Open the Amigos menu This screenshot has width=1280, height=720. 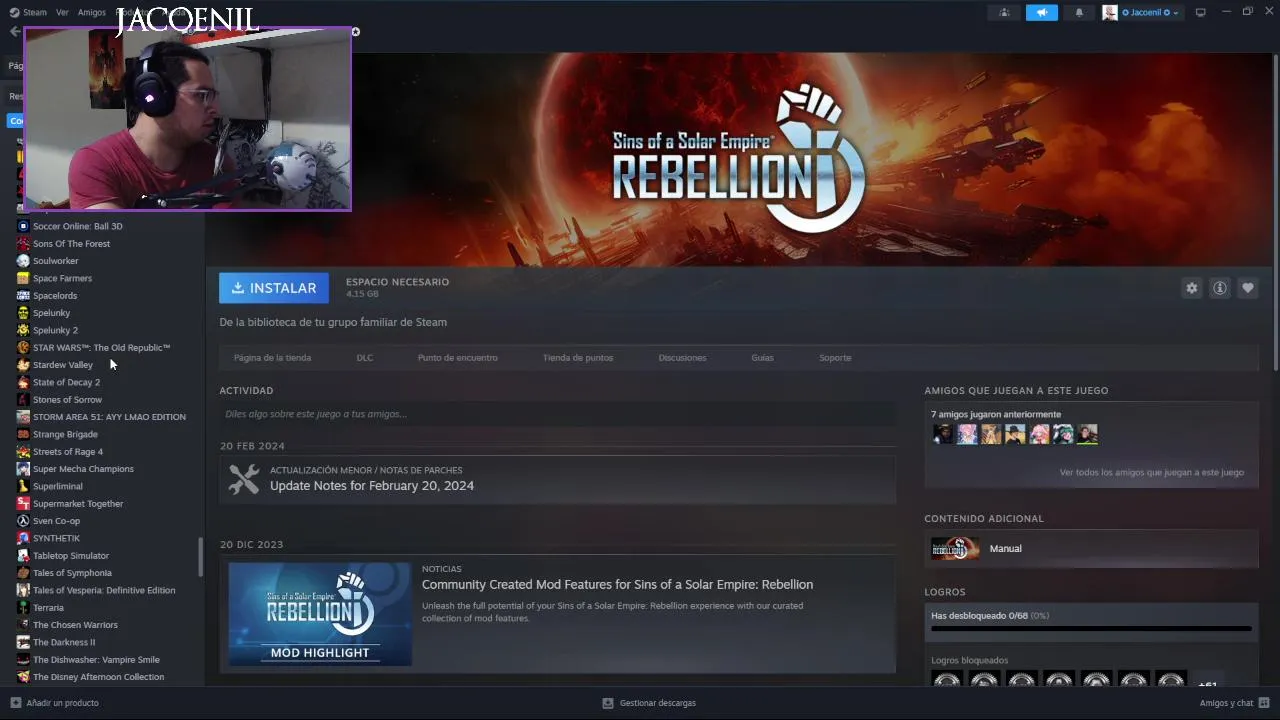92,12
